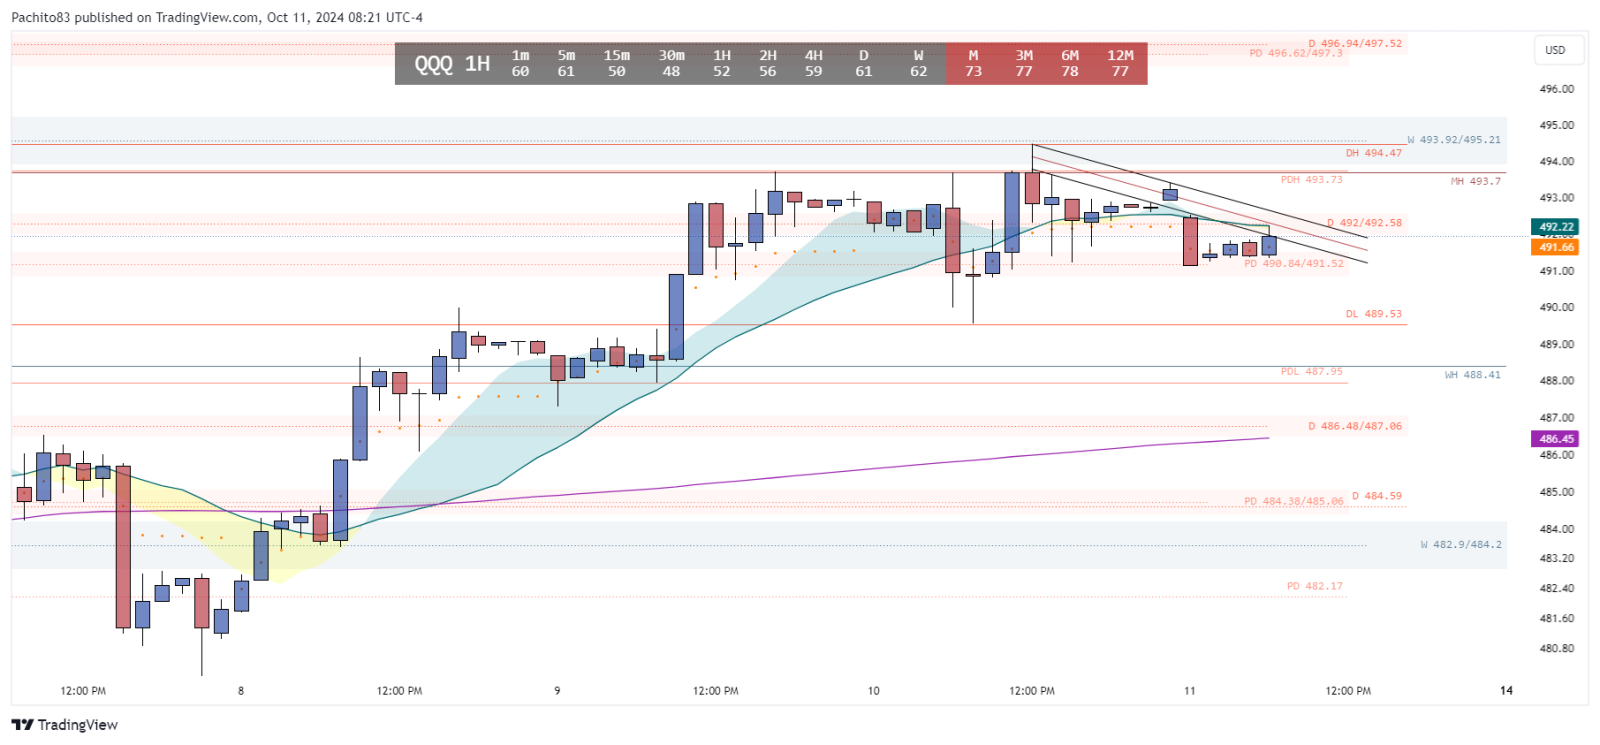Click the 496.00 price axis value

tap(1556, 89)
